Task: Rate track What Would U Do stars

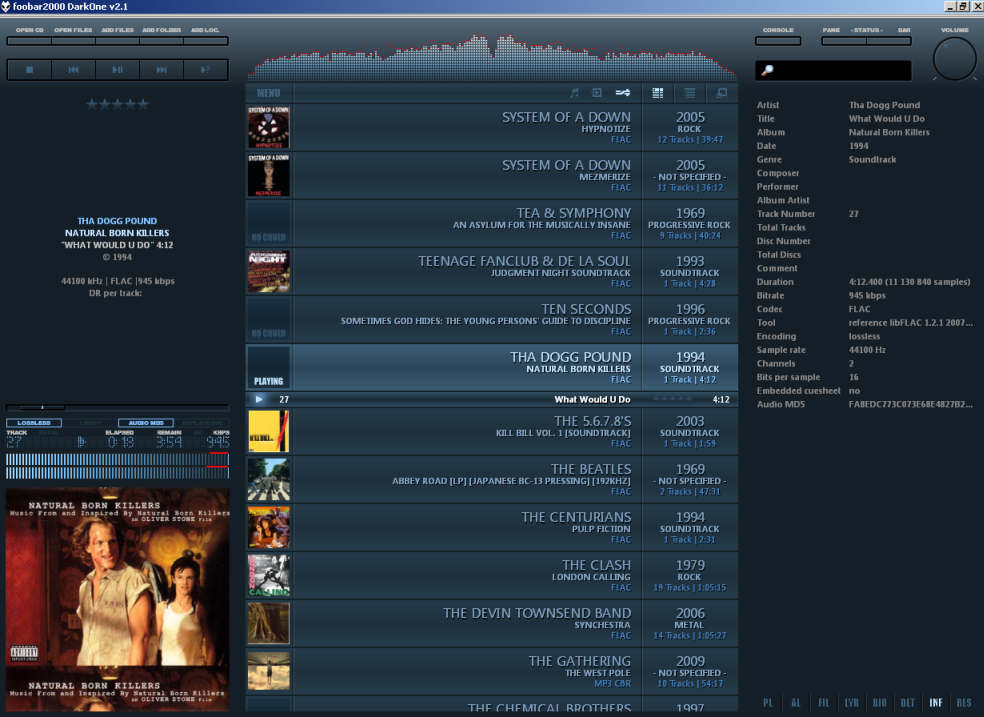Action: 674,400
